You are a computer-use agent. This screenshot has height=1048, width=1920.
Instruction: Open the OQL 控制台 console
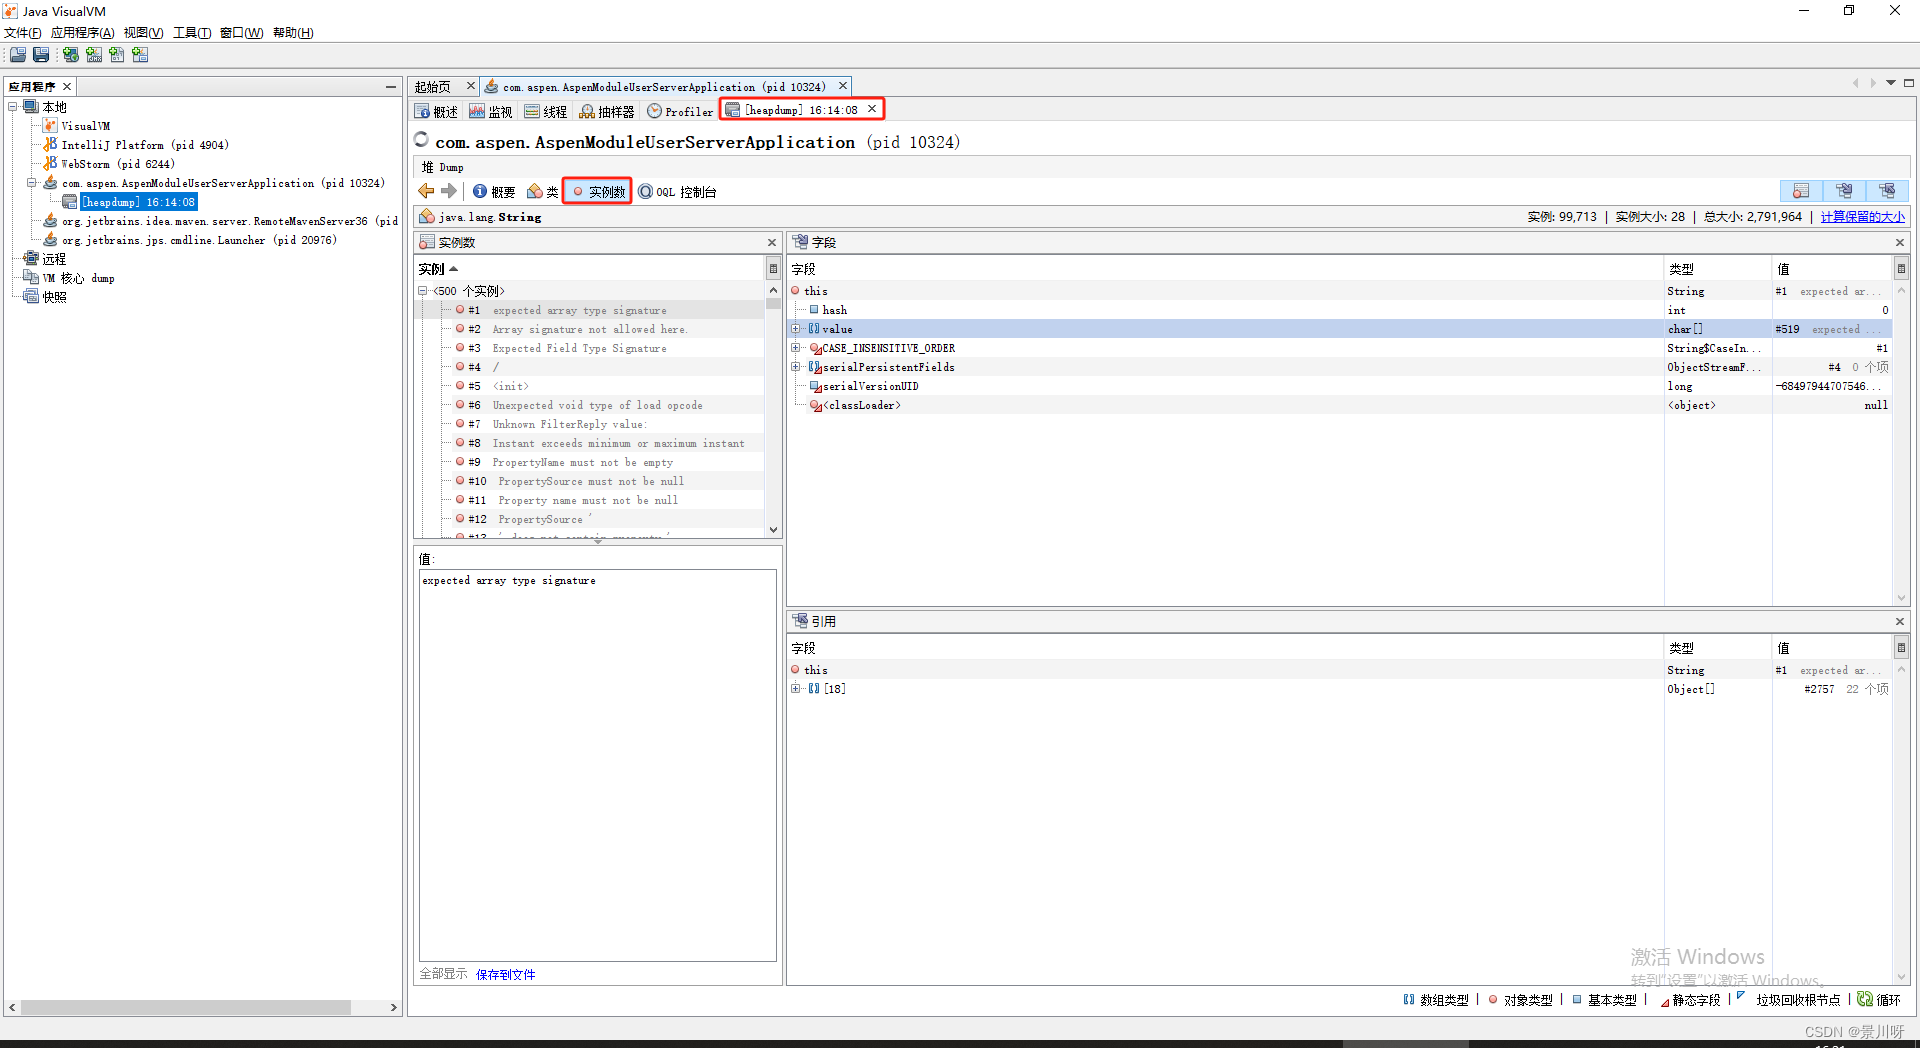click(x=678, y=191)
